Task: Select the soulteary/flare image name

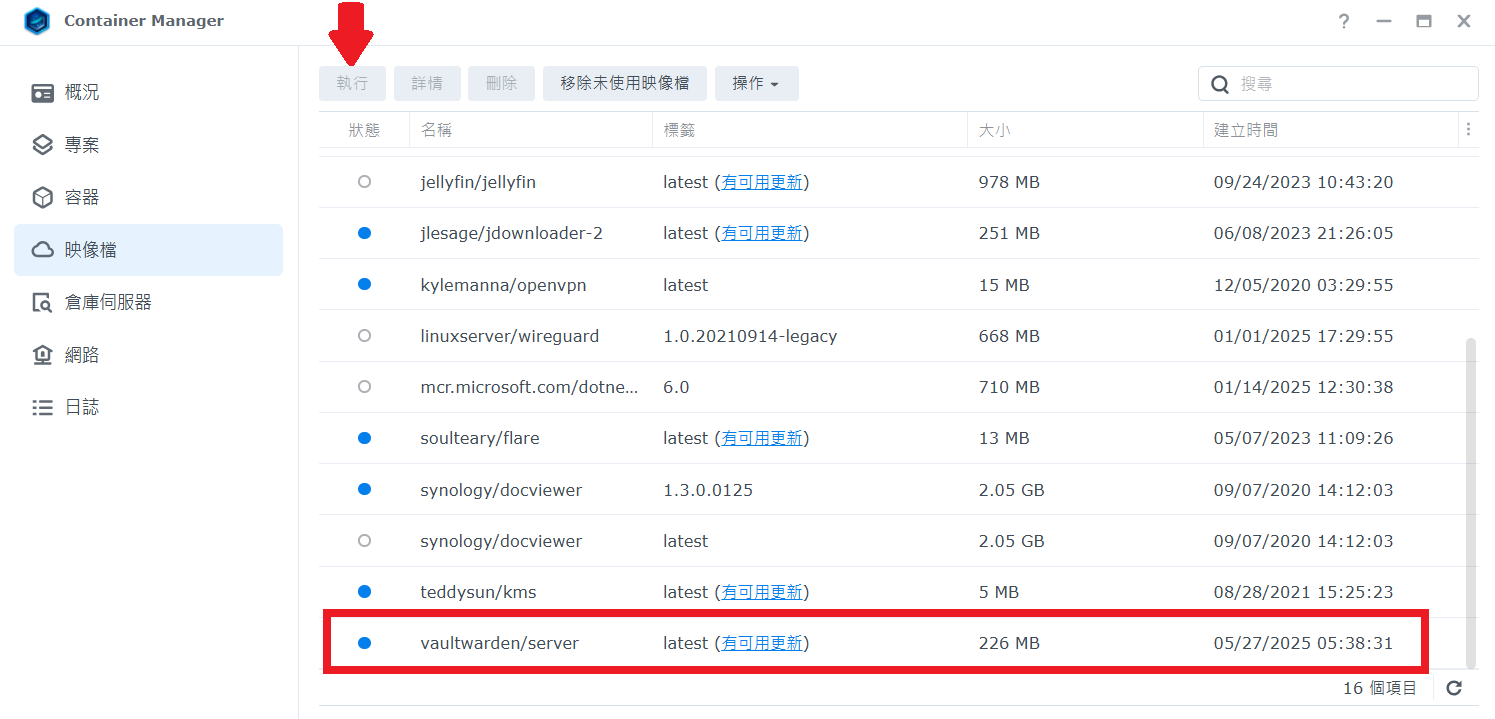Action: point(480,438)
